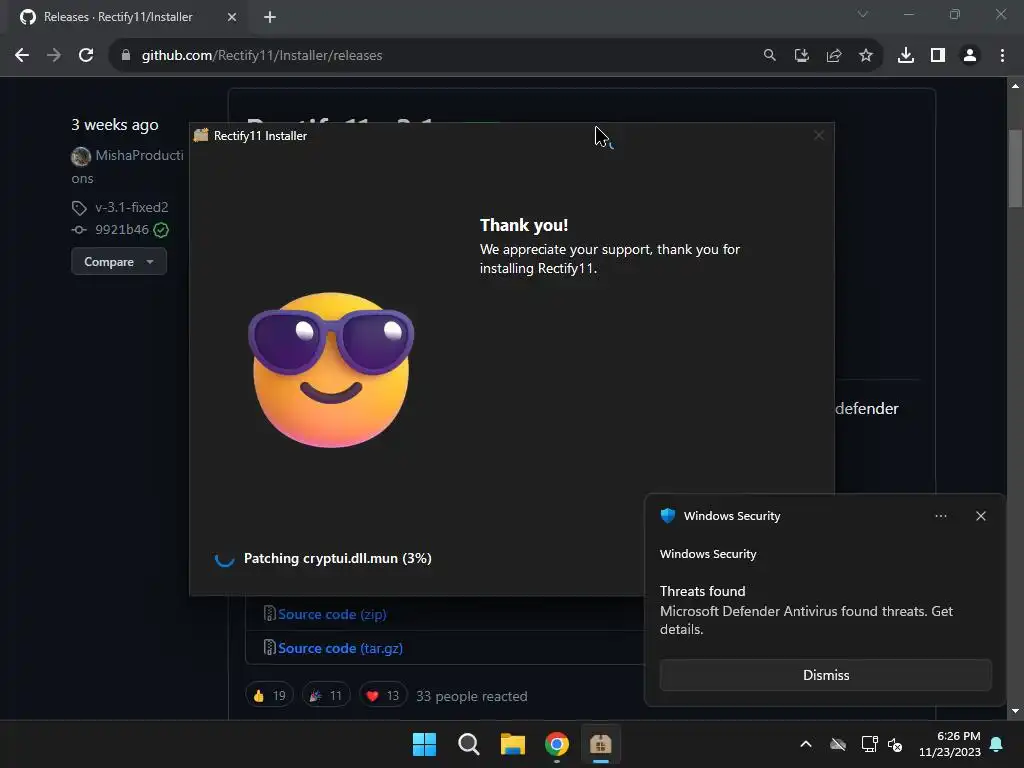
Task: Click the verified commit checkmark badge
Action: (x=161, y=230)
